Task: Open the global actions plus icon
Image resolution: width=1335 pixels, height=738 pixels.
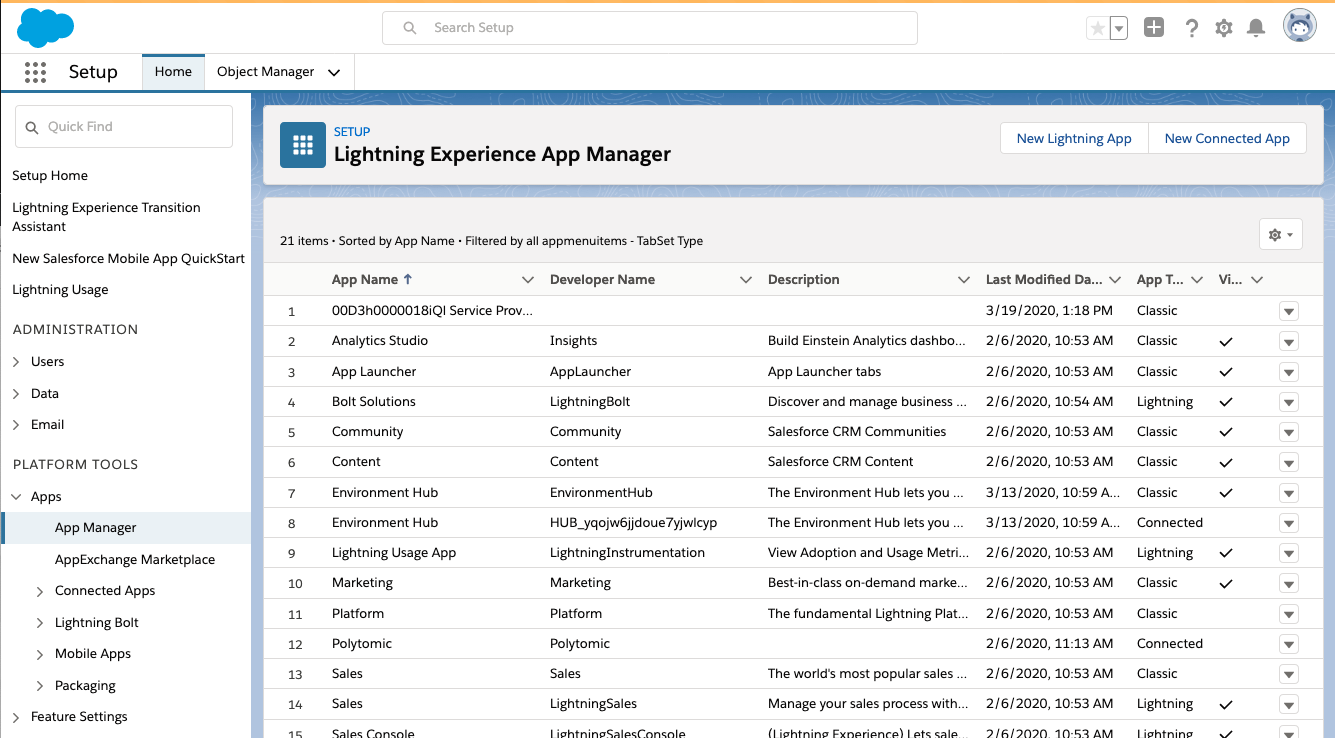Action: tap(1154, 28)
